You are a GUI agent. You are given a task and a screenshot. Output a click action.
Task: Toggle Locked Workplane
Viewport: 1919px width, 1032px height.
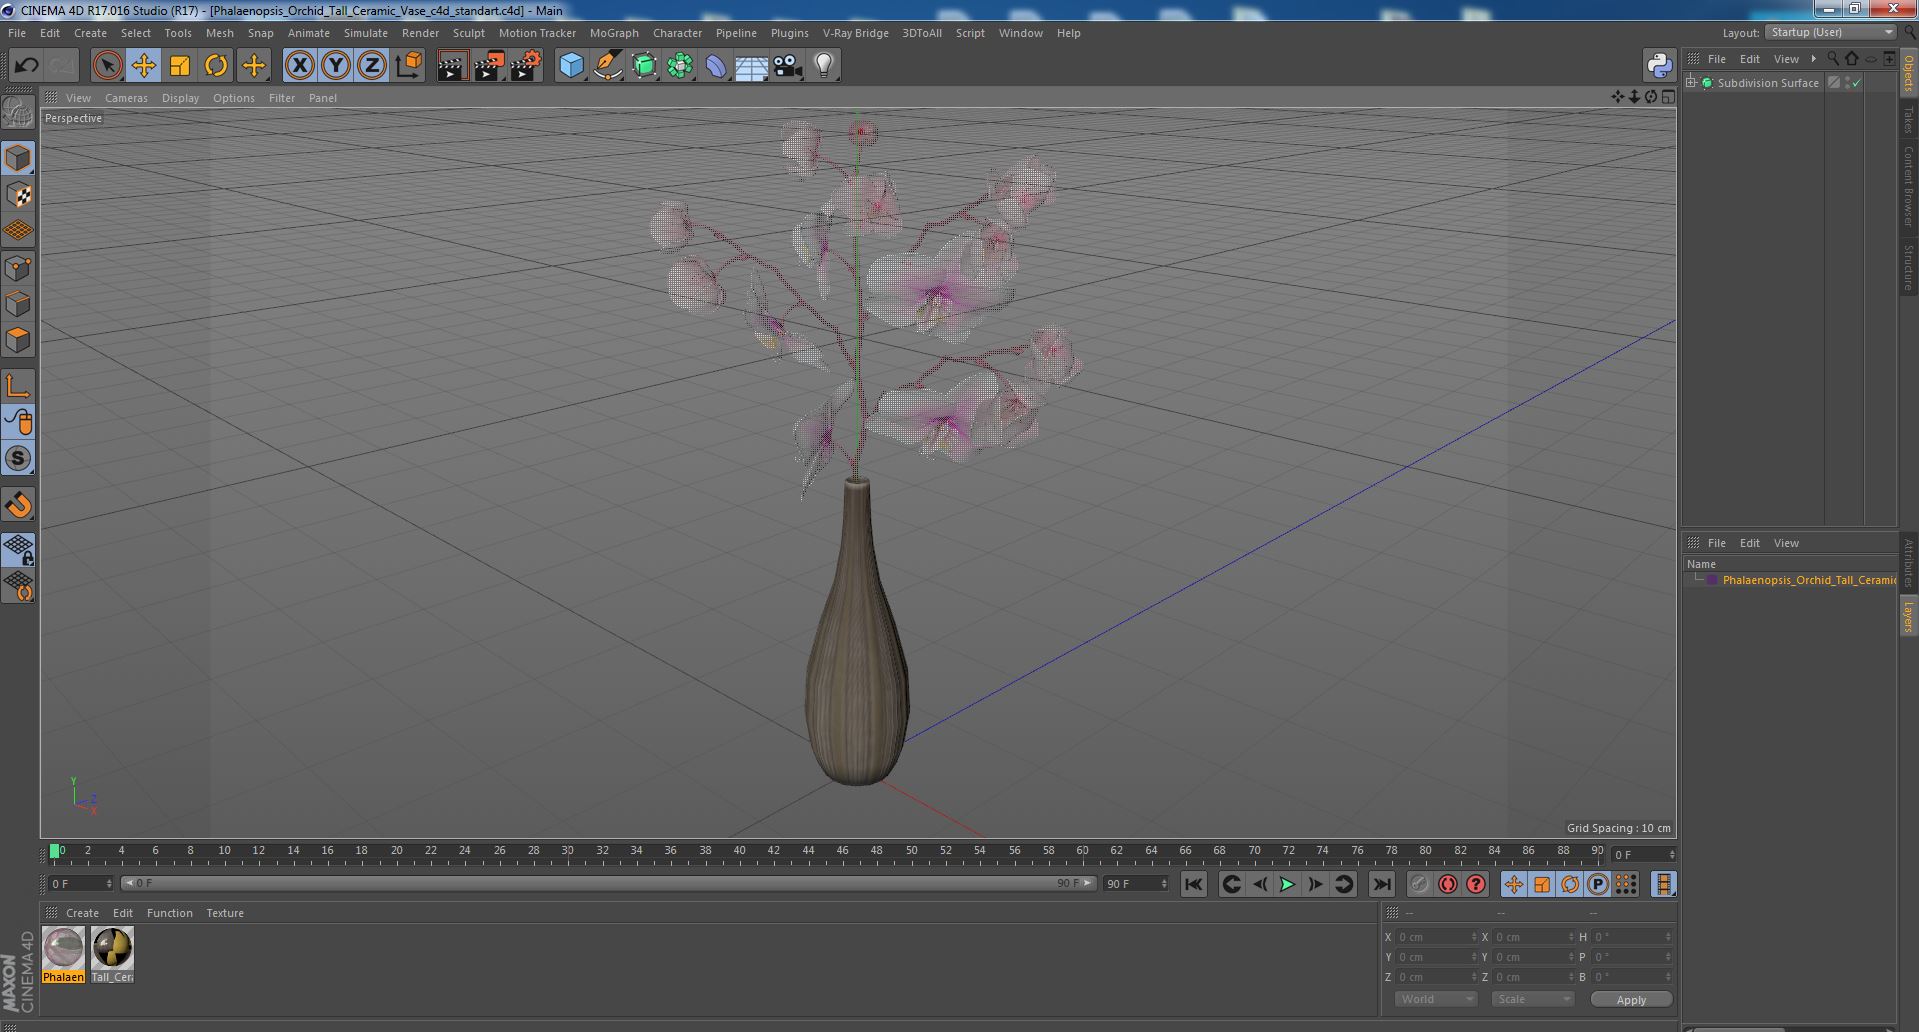[18, 549]
